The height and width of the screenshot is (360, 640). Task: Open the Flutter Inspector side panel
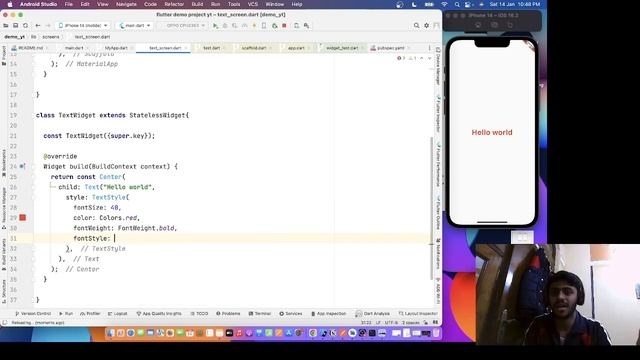pos(438,114)
